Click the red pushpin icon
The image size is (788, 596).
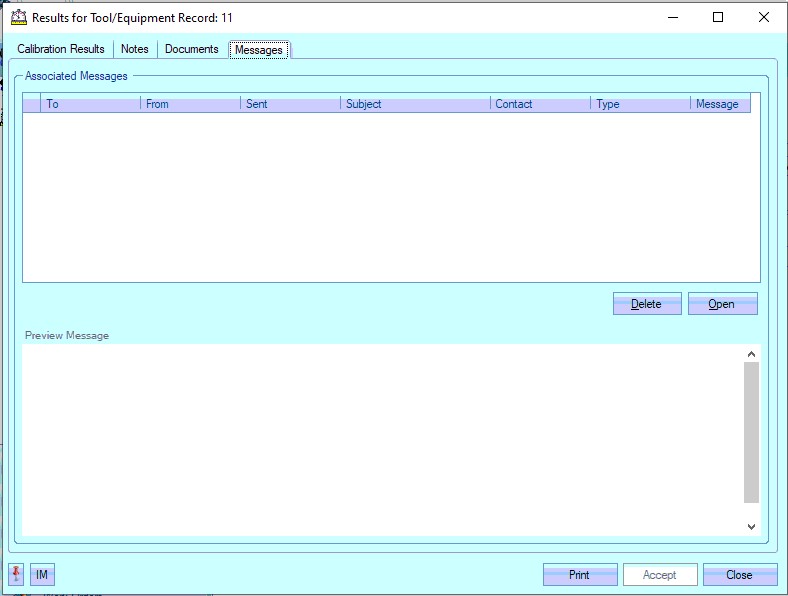(x=17, y=575)
